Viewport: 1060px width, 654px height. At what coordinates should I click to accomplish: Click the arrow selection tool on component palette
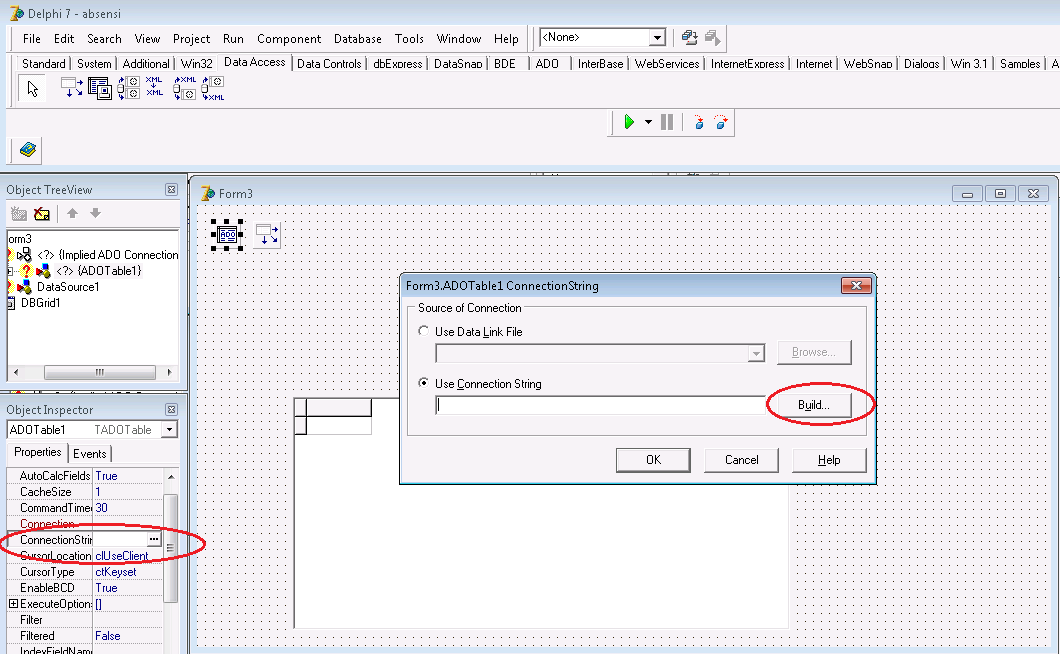(x=32, y=88)
